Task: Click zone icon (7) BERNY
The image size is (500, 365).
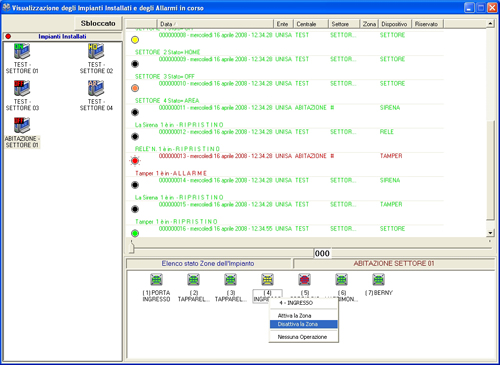Action: pyautogui.click(x=378, y=279)
